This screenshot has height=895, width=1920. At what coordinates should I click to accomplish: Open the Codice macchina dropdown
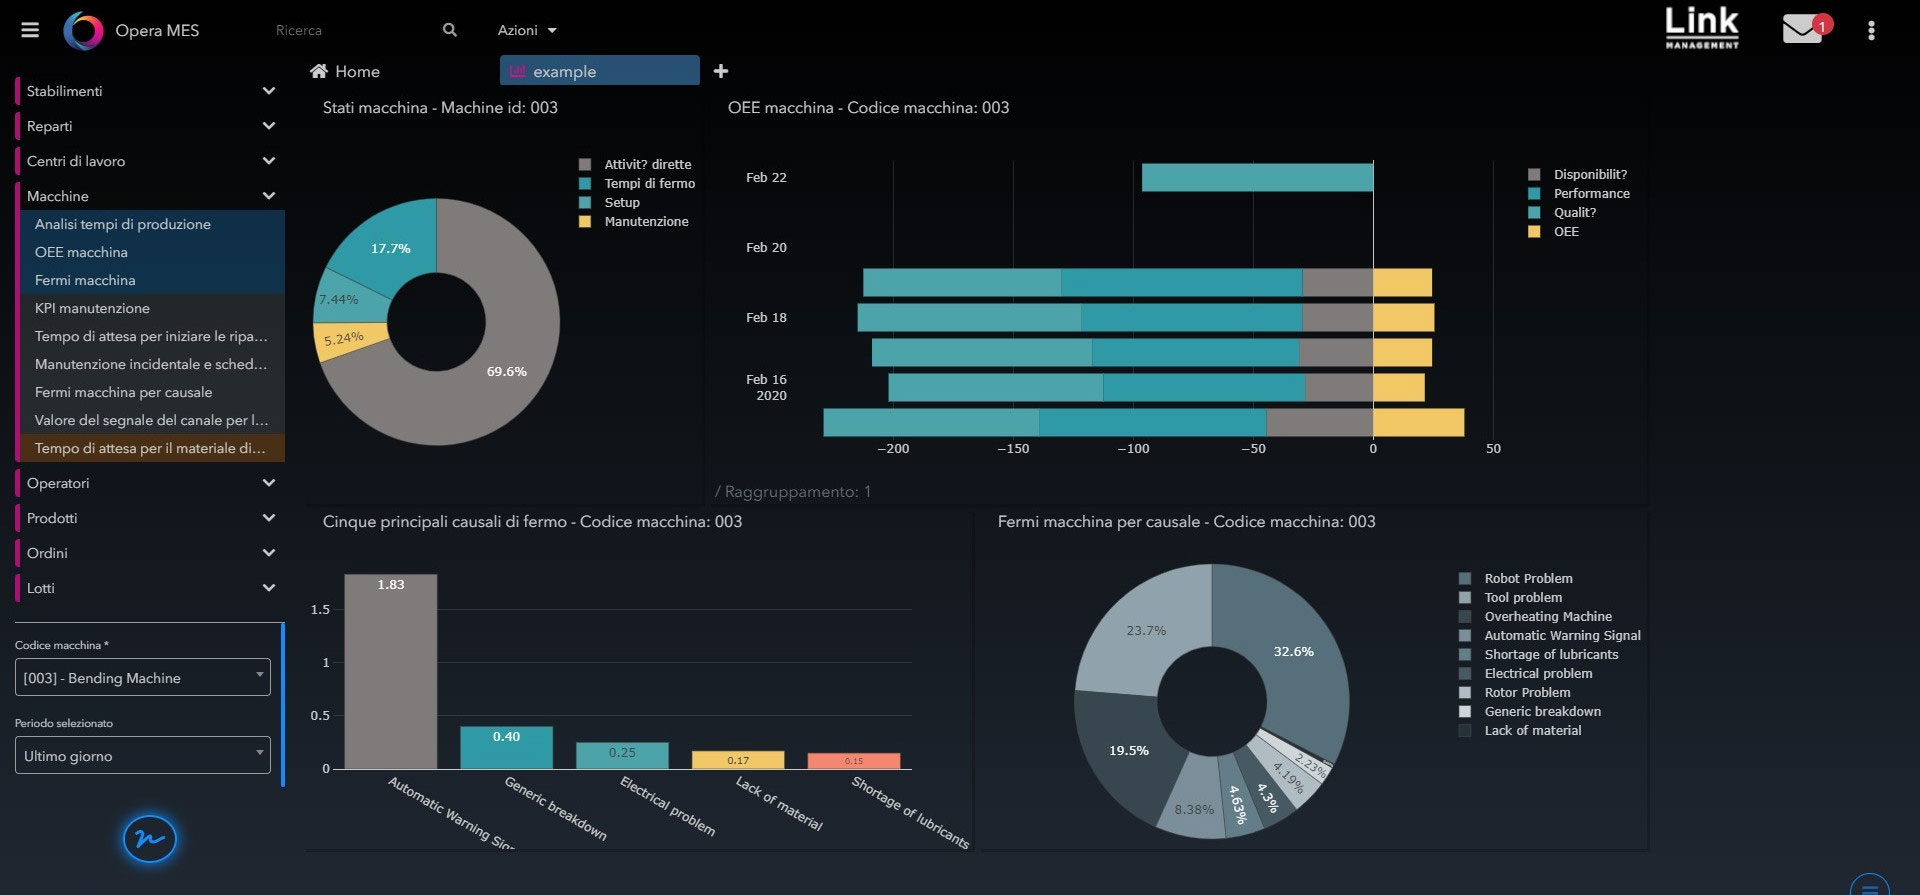[x=143, y=677]
